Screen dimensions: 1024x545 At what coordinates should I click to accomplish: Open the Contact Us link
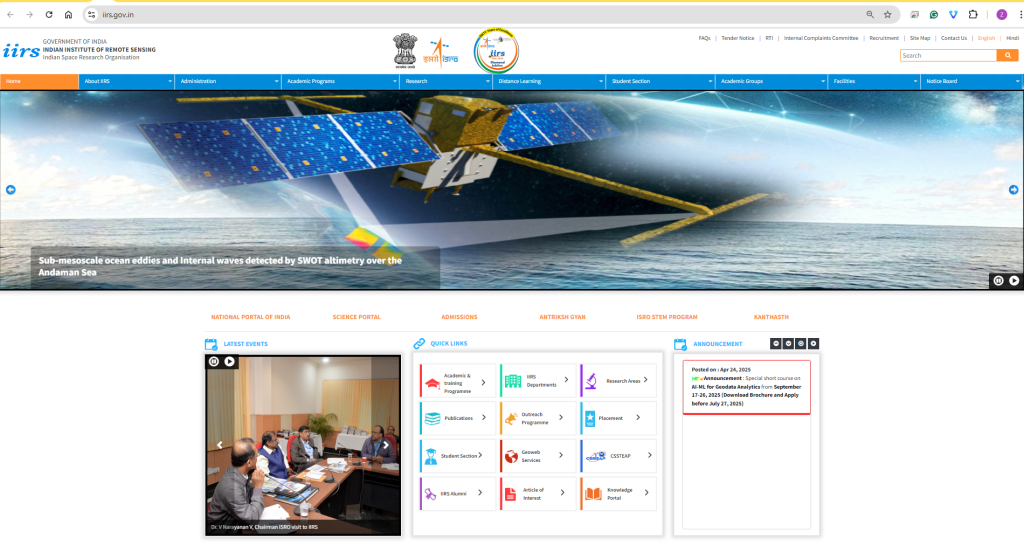tap(953, 39)
